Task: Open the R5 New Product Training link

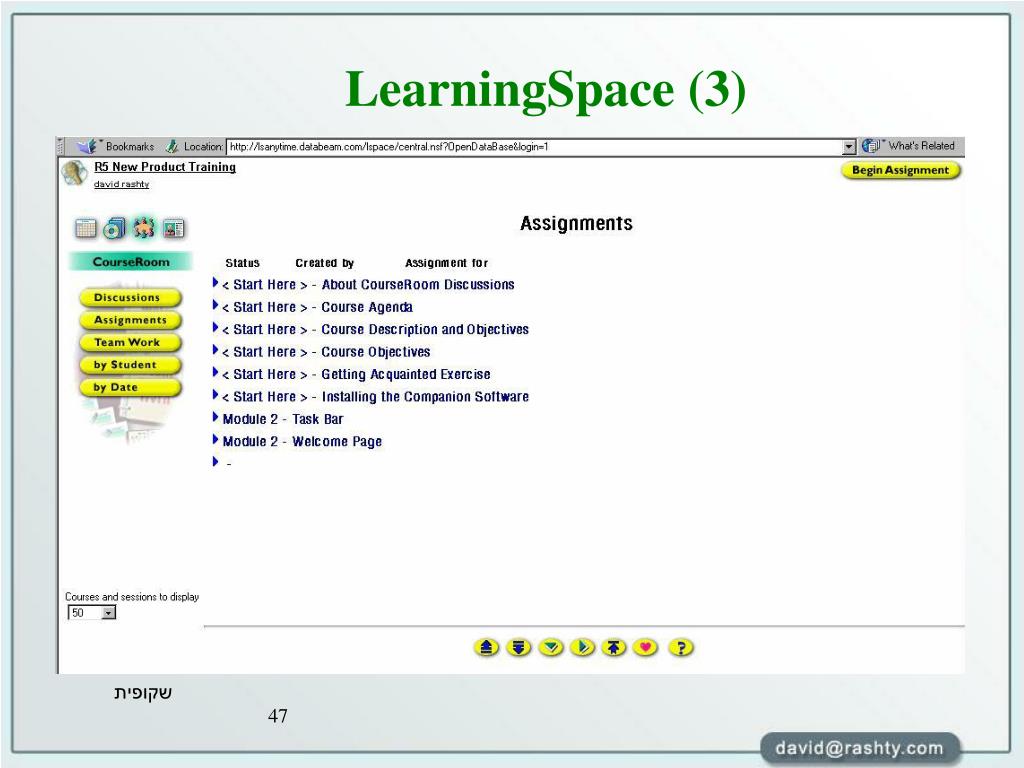Action: (165, 167)
